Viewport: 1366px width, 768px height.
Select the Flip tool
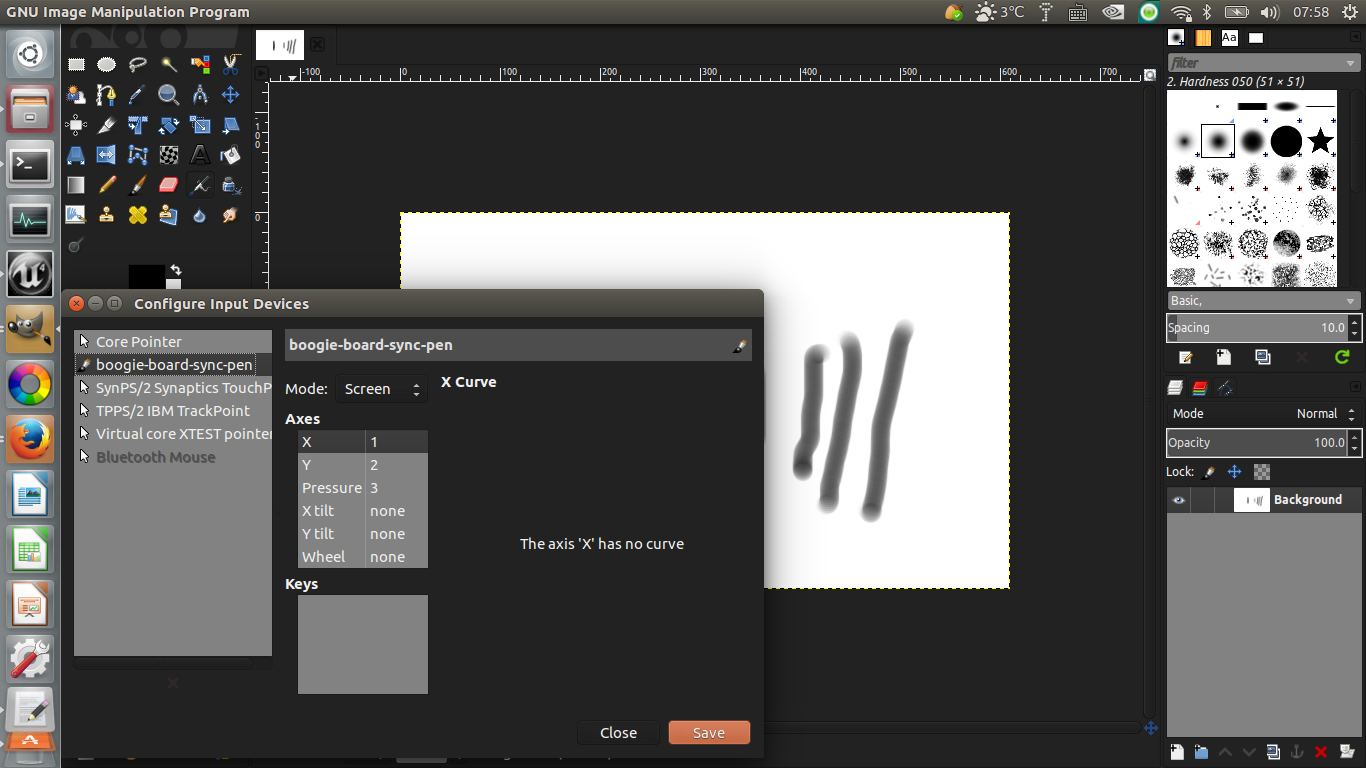pos(107,155)
